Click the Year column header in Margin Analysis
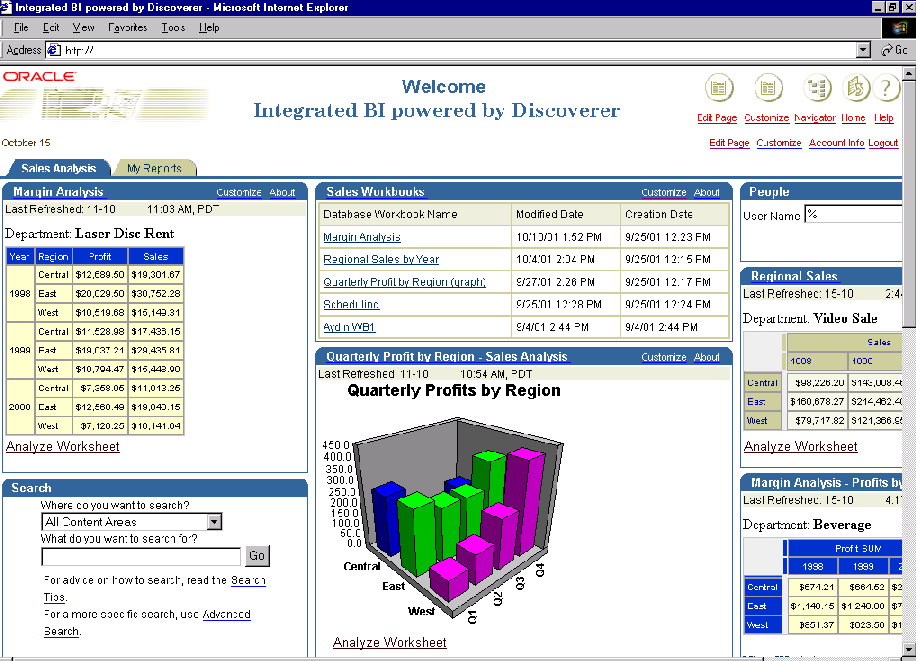Image resolution: width=916 pixels, height=661 pixels. [20, 257]
